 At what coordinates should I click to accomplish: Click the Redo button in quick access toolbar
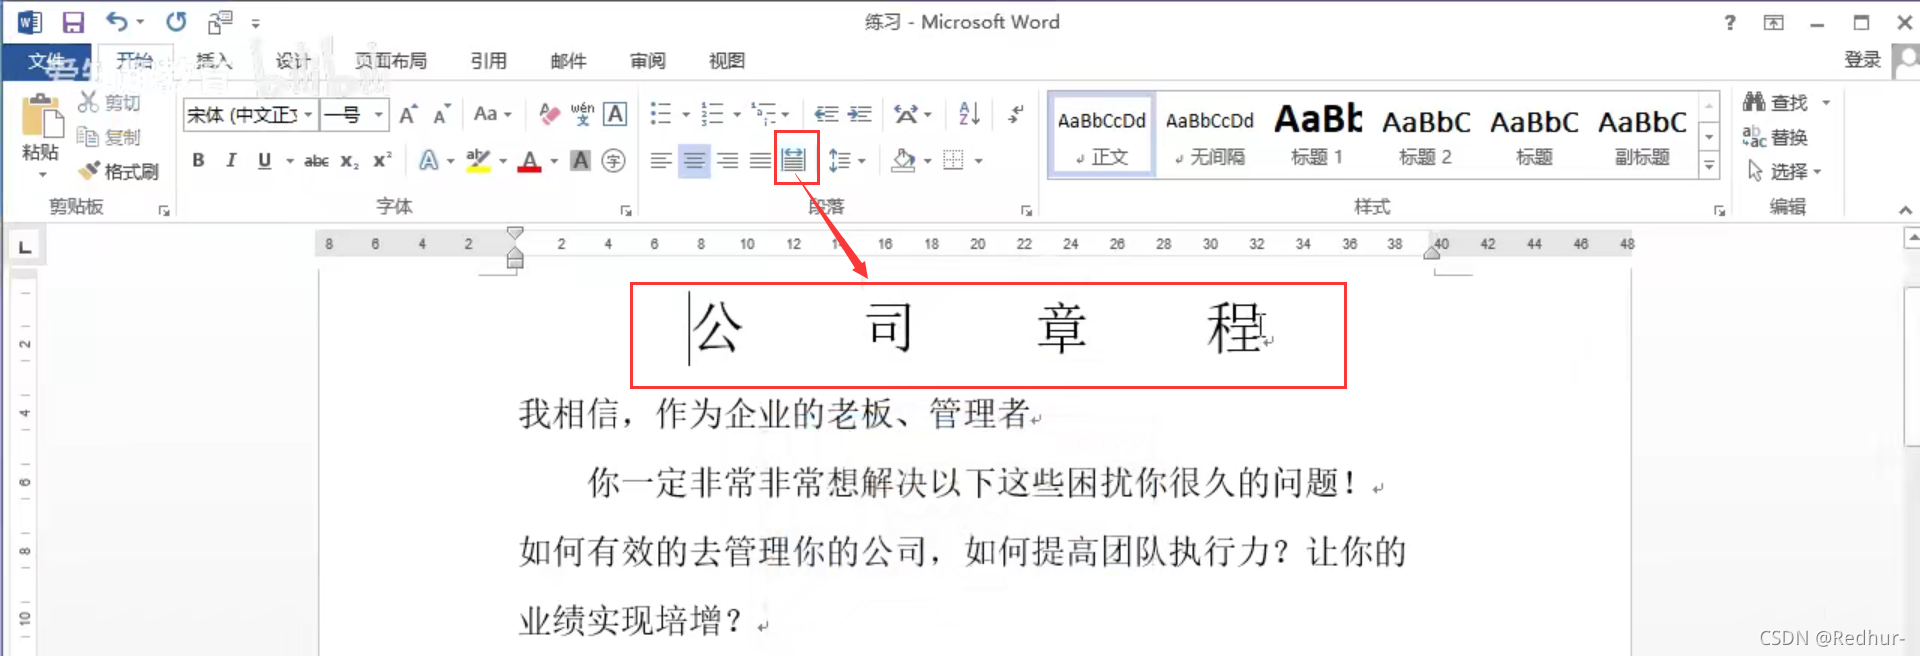click(x=177, y=21)
